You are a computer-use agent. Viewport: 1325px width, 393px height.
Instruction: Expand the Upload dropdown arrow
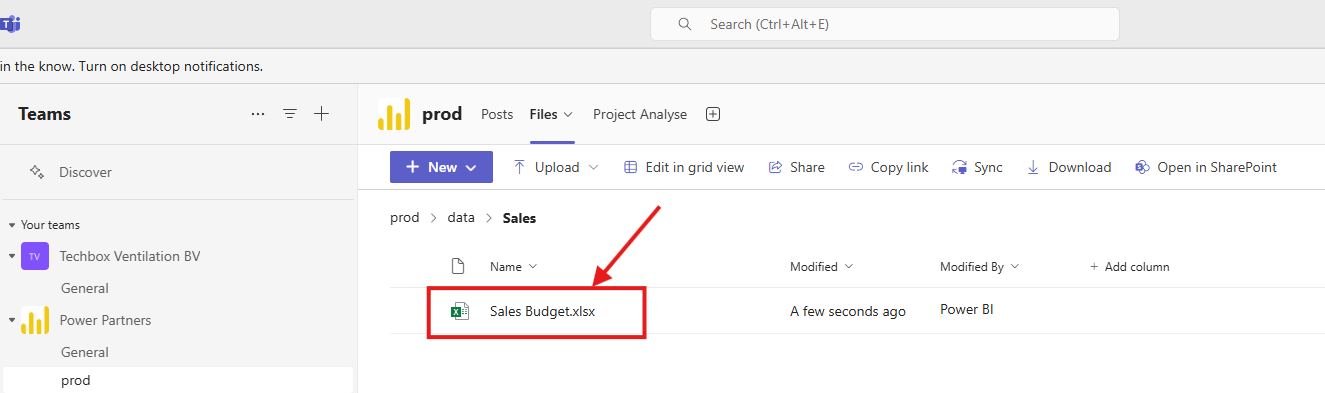coord(594,168)
